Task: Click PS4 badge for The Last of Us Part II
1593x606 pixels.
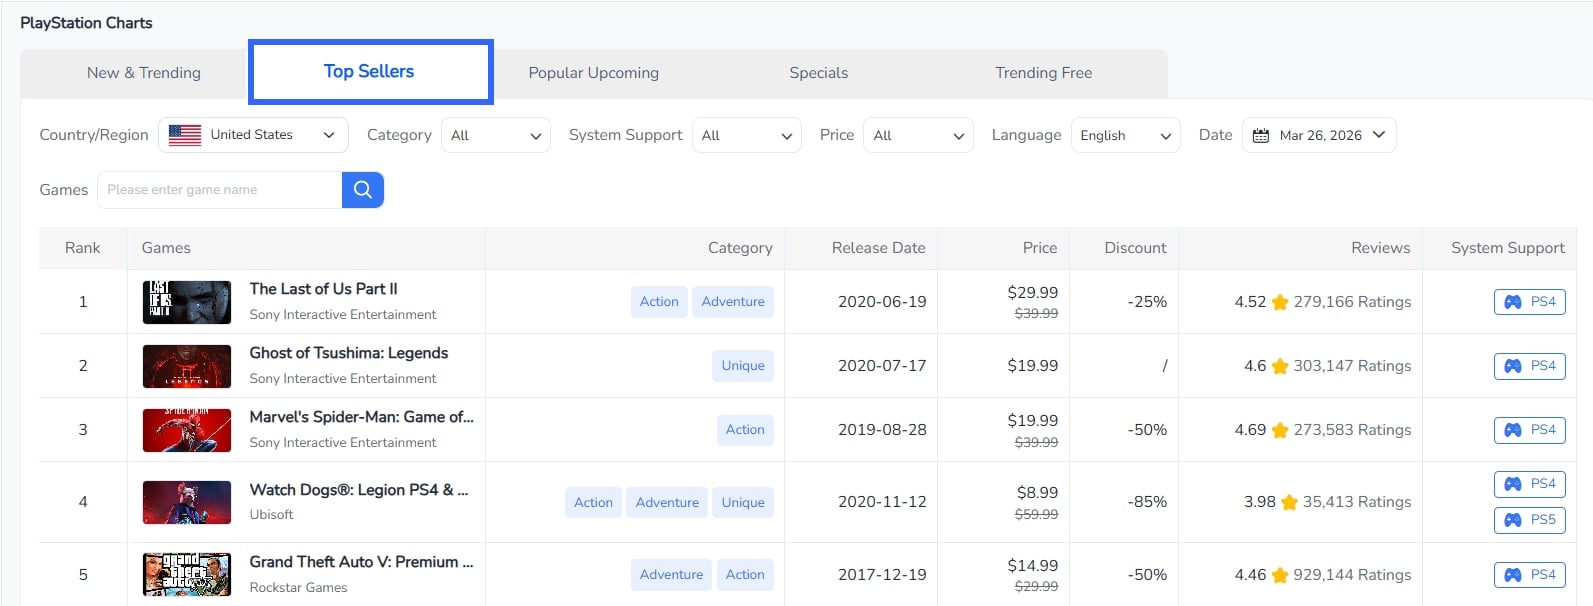Action: (1529, 302)
